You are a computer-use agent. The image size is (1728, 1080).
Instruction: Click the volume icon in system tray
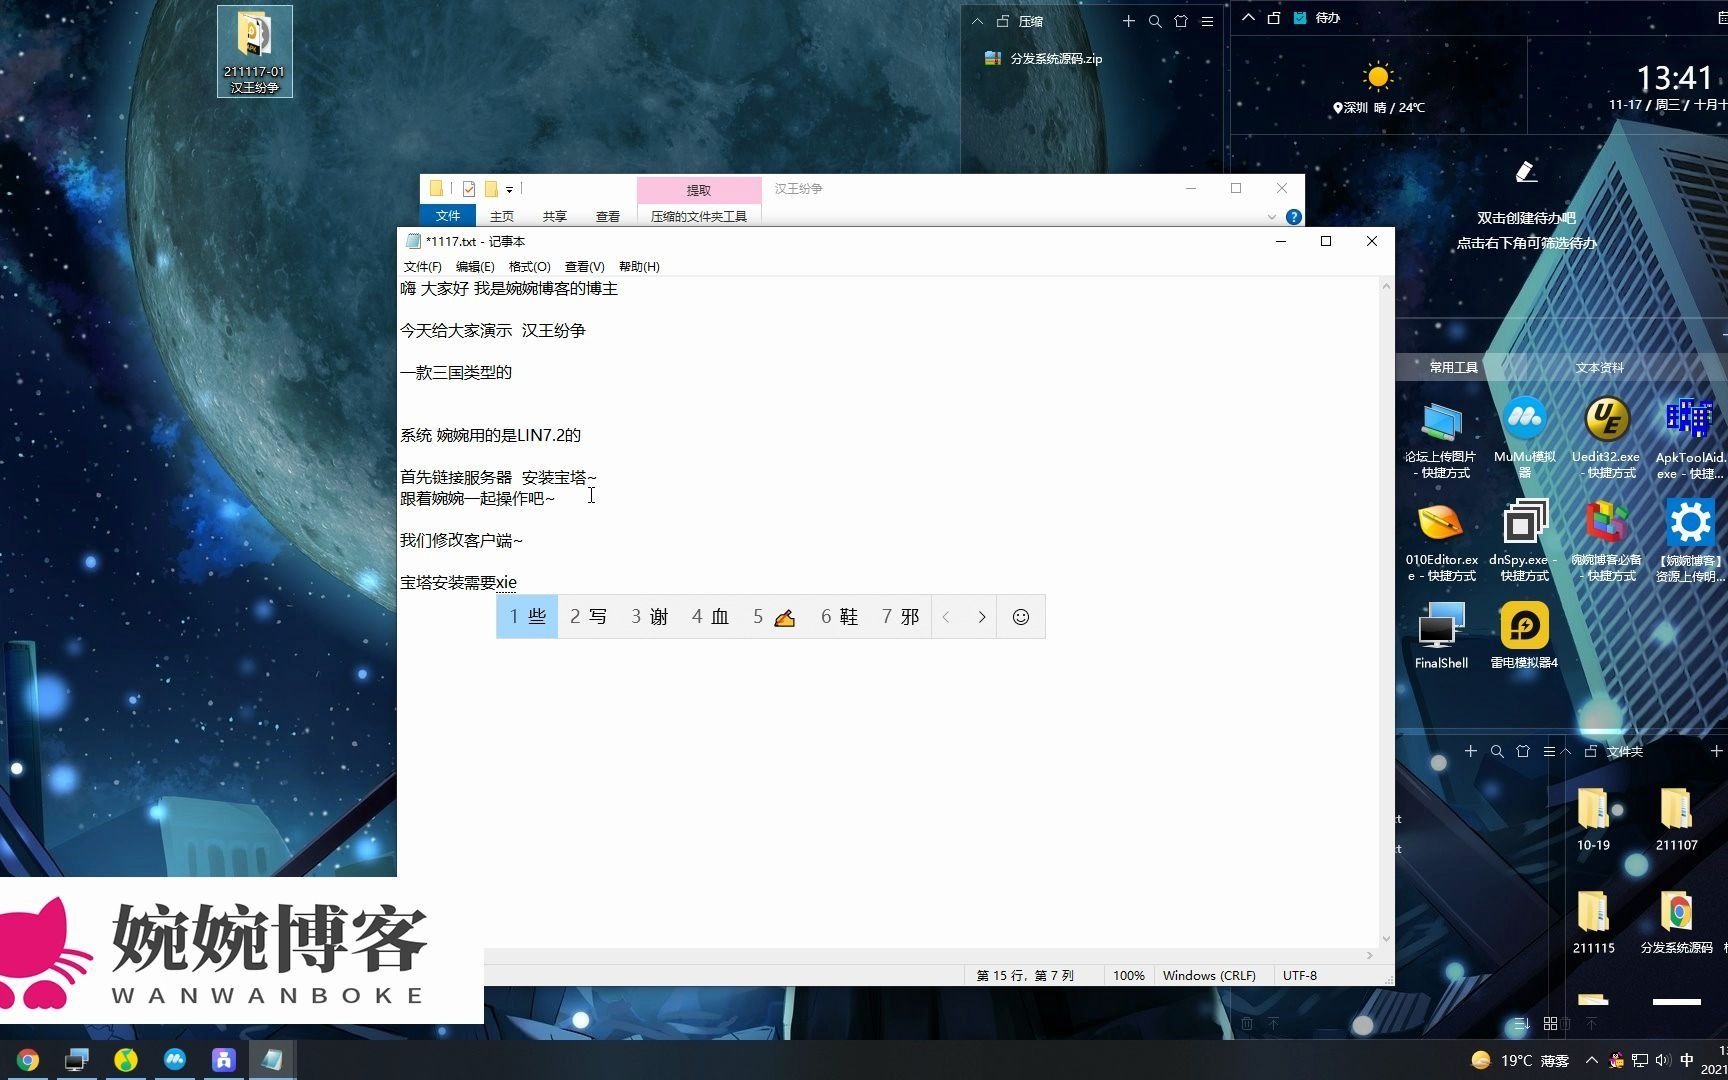tap(1662, 1060)
